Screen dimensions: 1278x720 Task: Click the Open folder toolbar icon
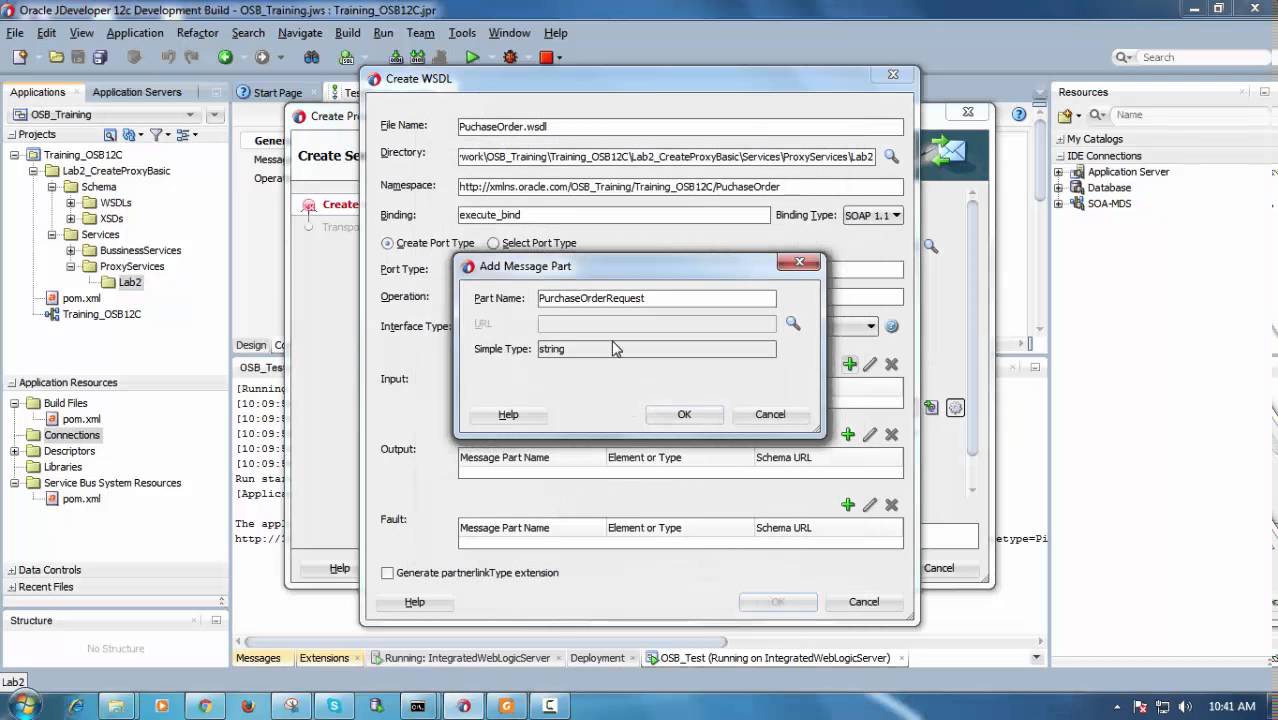pyautogui.click(x=57, y=57)
